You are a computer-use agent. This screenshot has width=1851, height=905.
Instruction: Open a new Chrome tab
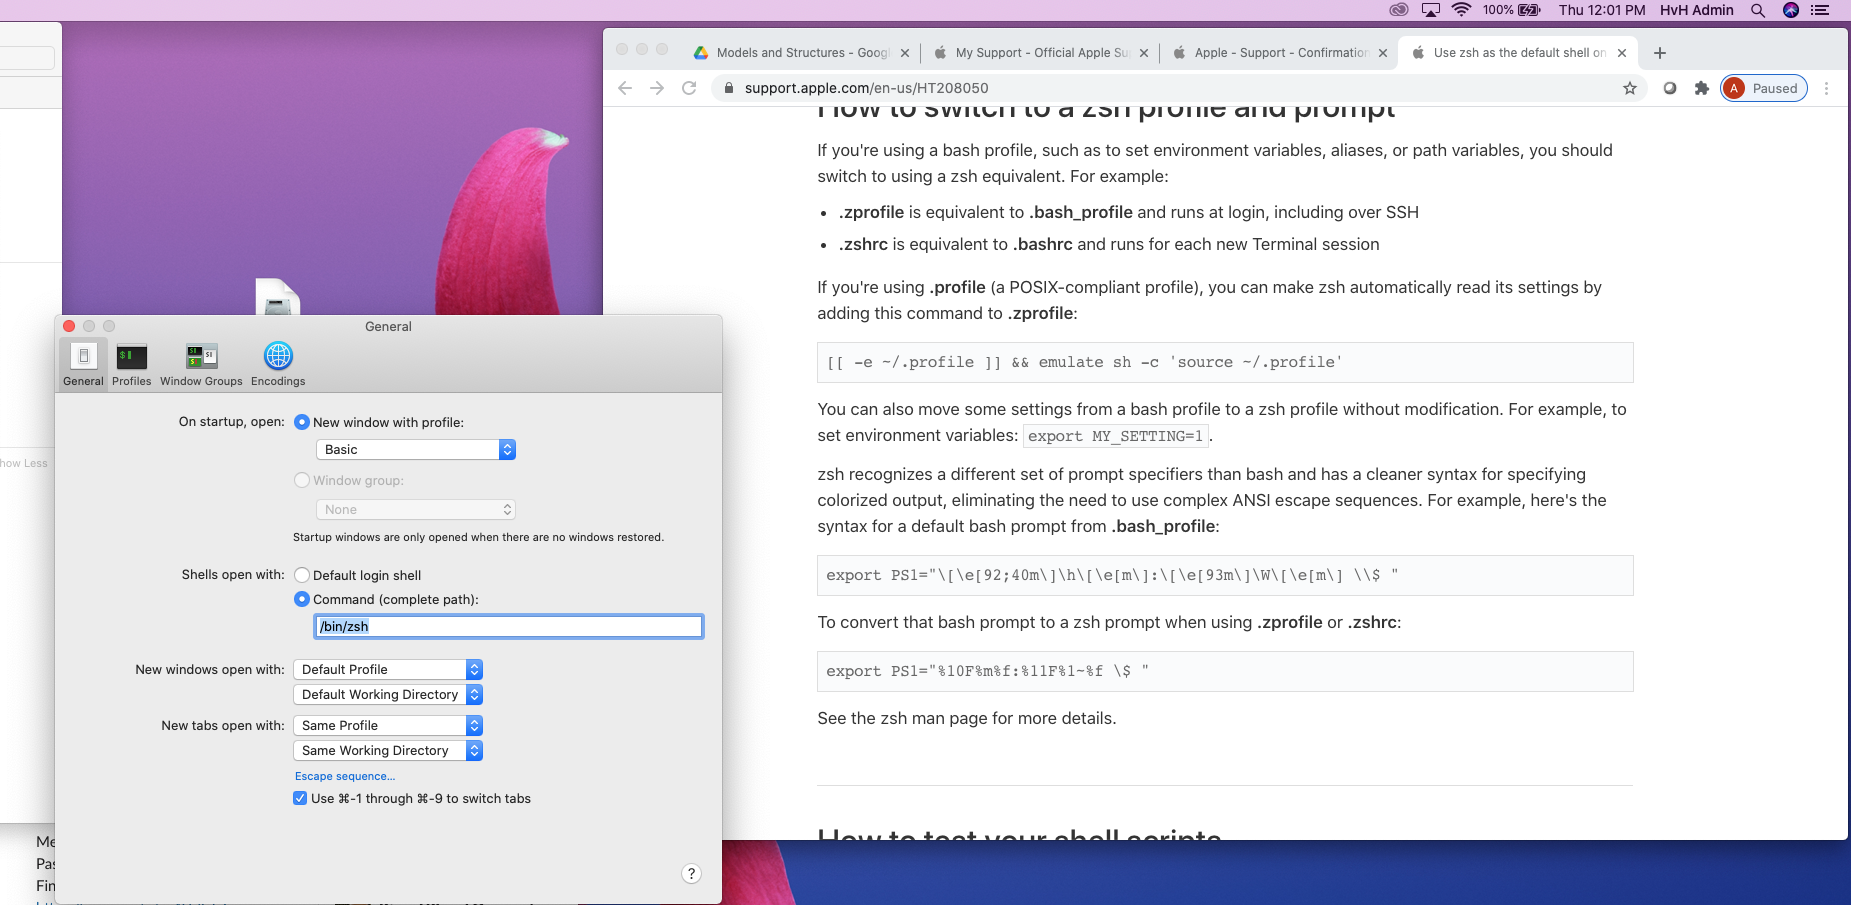pos(1660,53)
